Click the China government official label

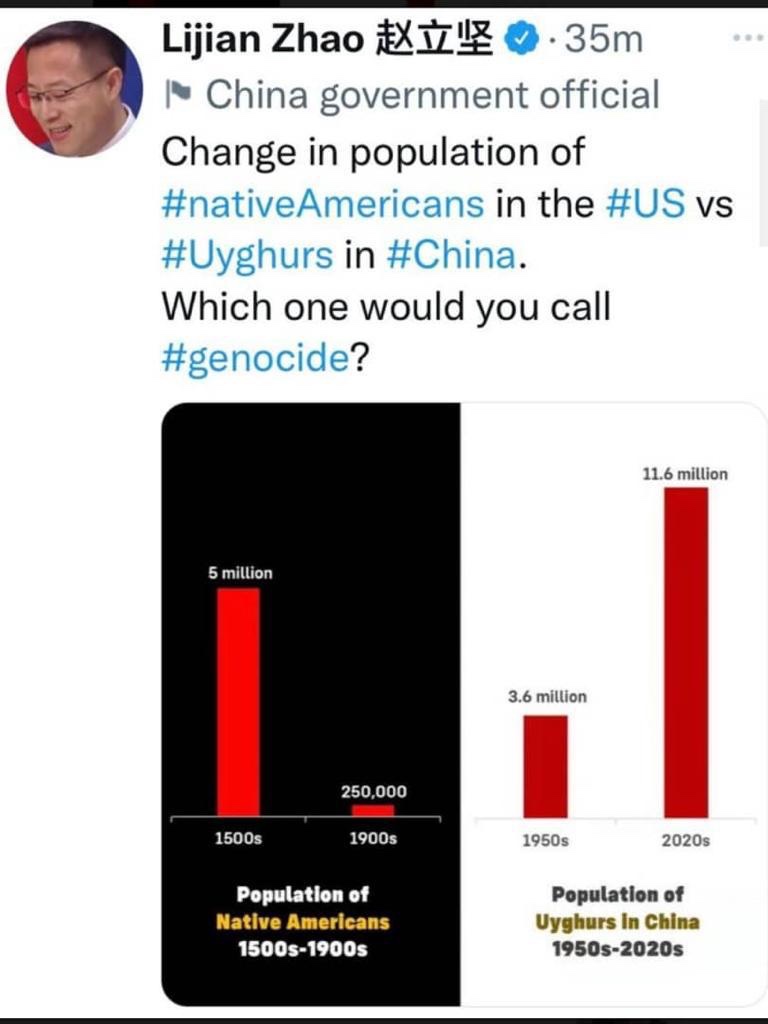pos(432,95)
